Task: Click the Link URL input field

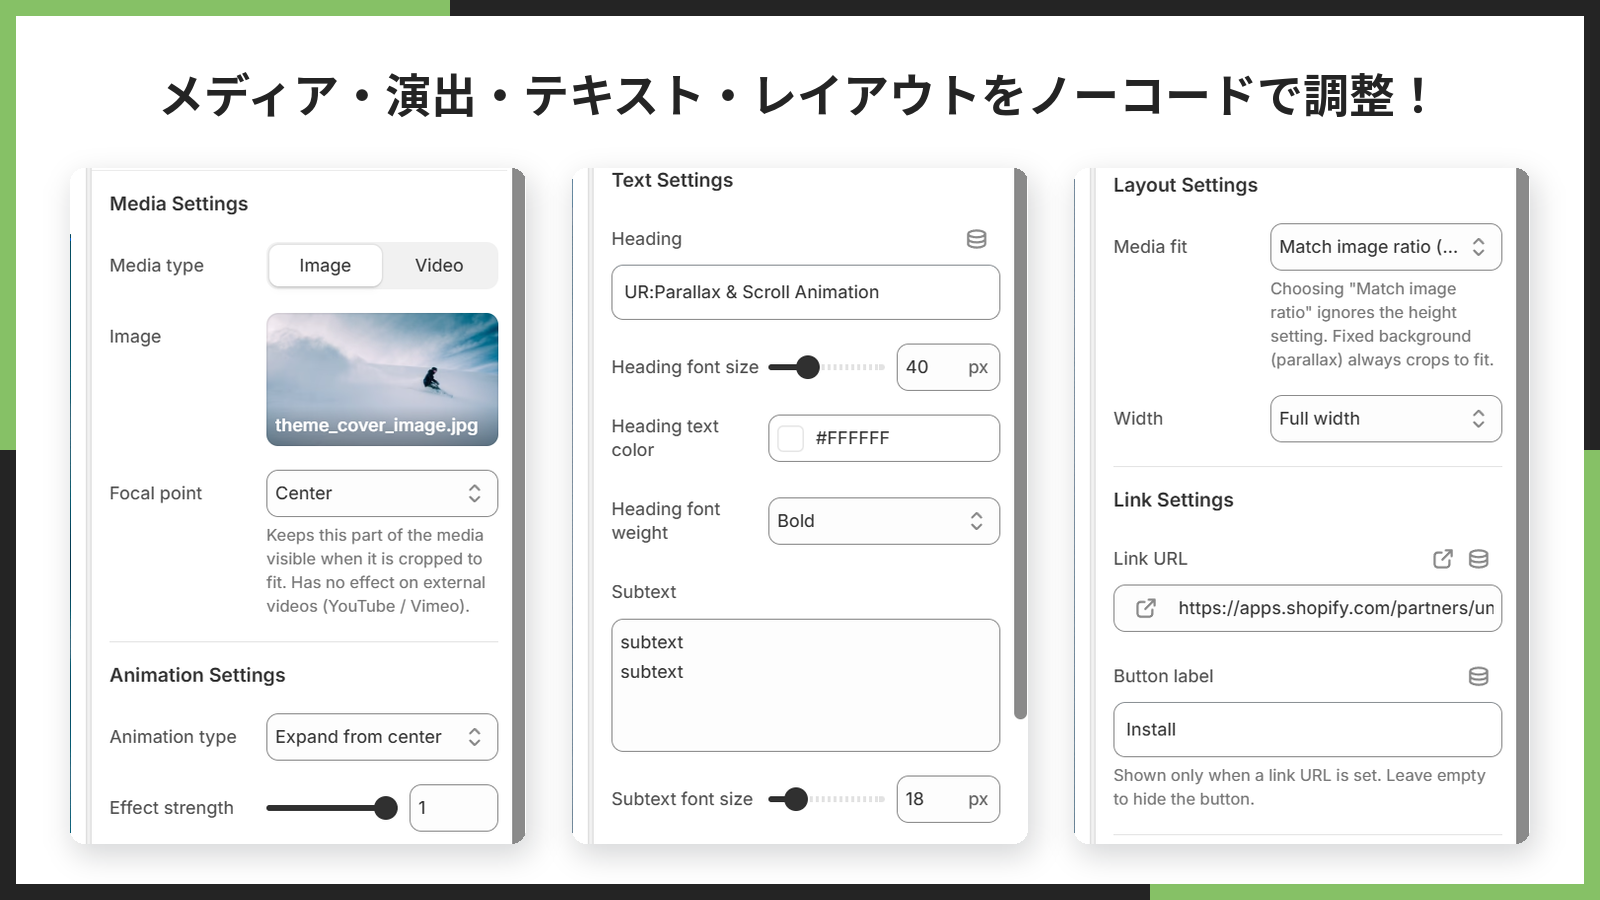Action: [1308, 608]
